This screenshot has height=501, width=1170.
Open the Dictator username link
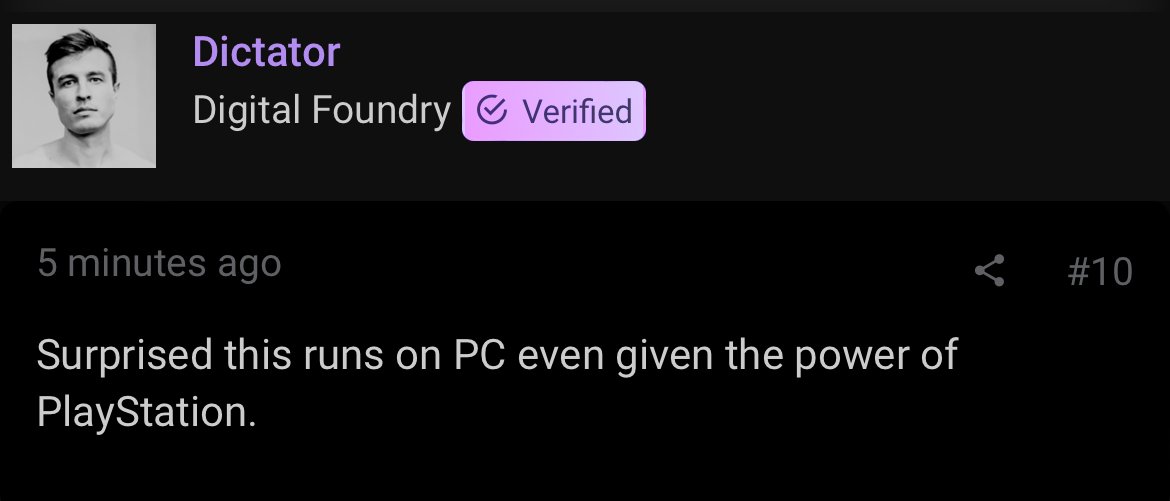click(x=266, y=51)
